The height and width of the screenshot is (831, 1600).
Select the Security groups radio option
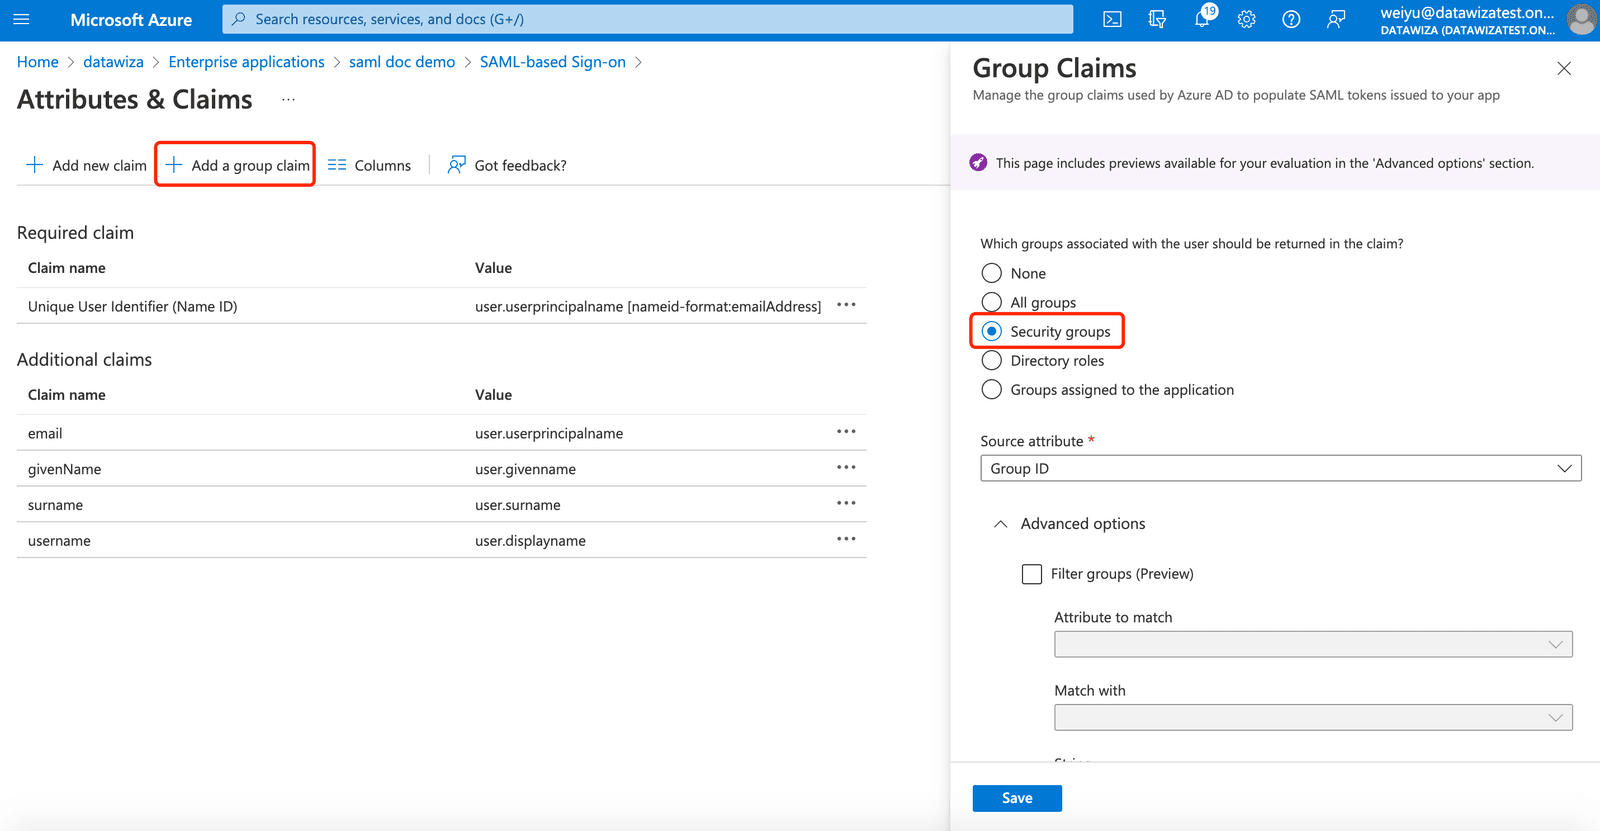(992, 331)
